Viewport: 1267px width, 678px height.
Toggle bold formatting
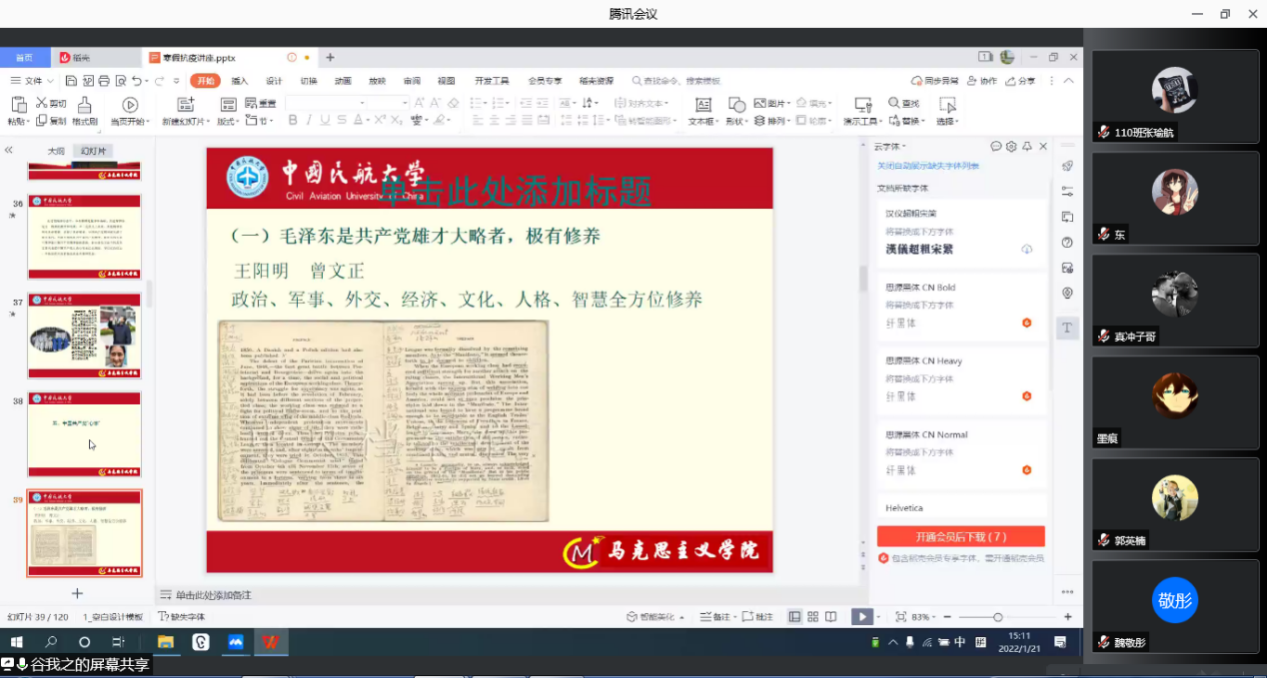[x=293, y=120]
